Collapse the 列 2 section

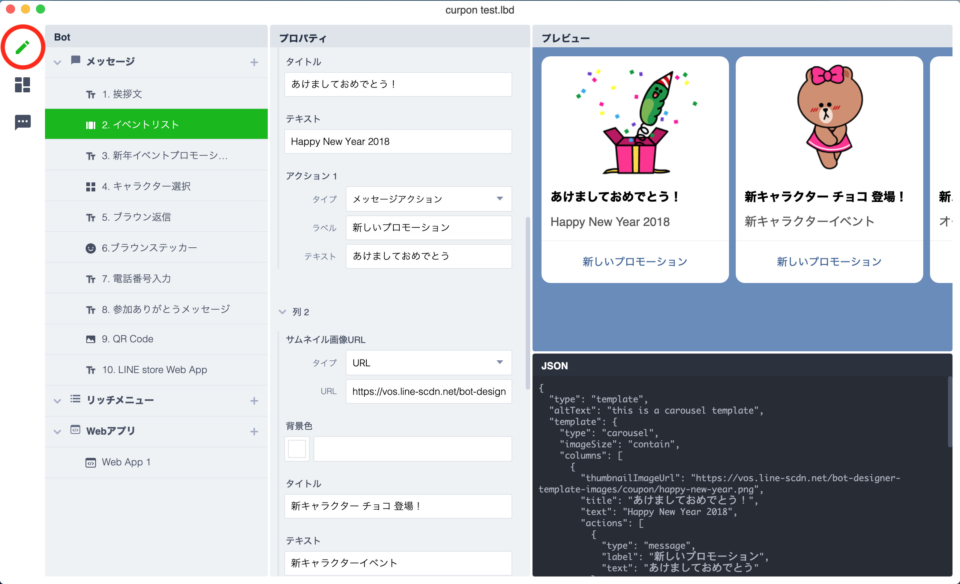tap(282, 312)
